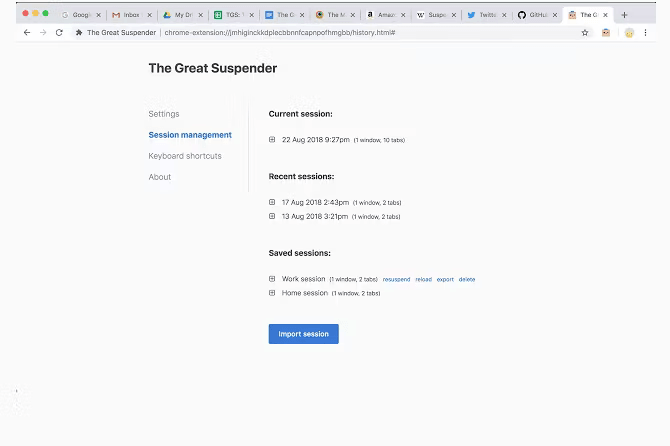Close the Google tab
Image resolution: width=670 pixels, height=446 pixels.
(98, 15)
